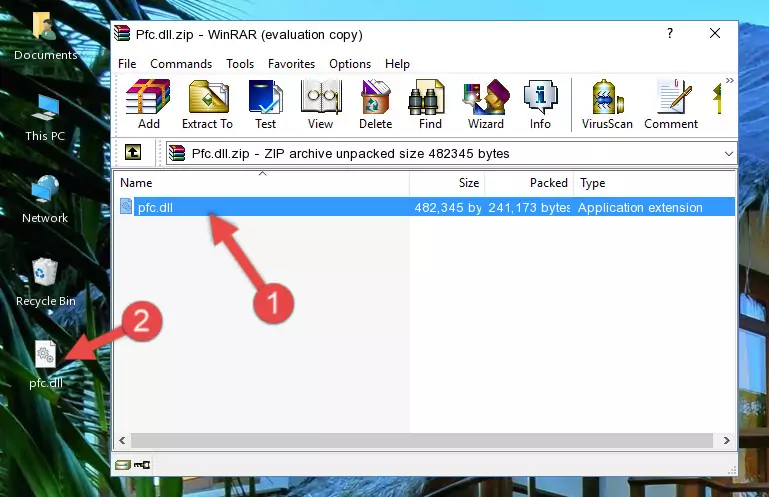Expand hidden toolbar buttons chevron
The height and width of the screenshot is (497, 769).
[729, 80]
